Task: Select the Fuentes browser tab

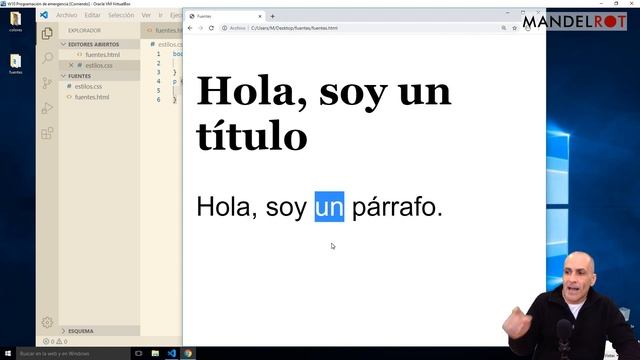Action: click(225, 16)
